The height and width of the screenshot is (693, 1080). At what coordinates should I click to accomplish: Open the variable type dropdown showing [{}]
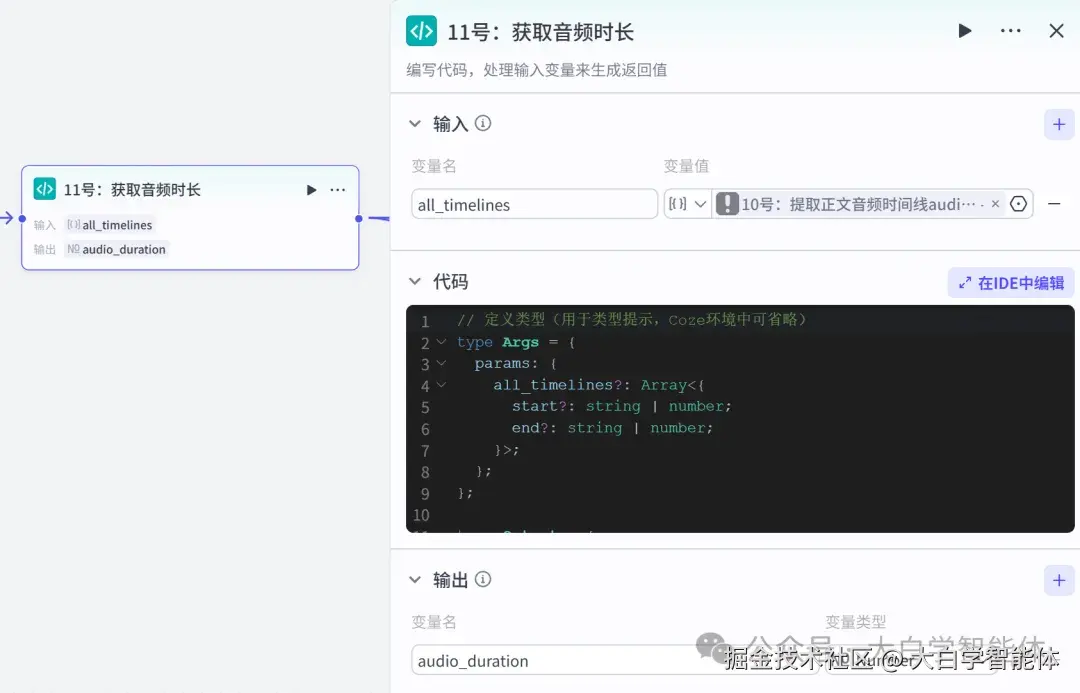[x=687, y=203]
